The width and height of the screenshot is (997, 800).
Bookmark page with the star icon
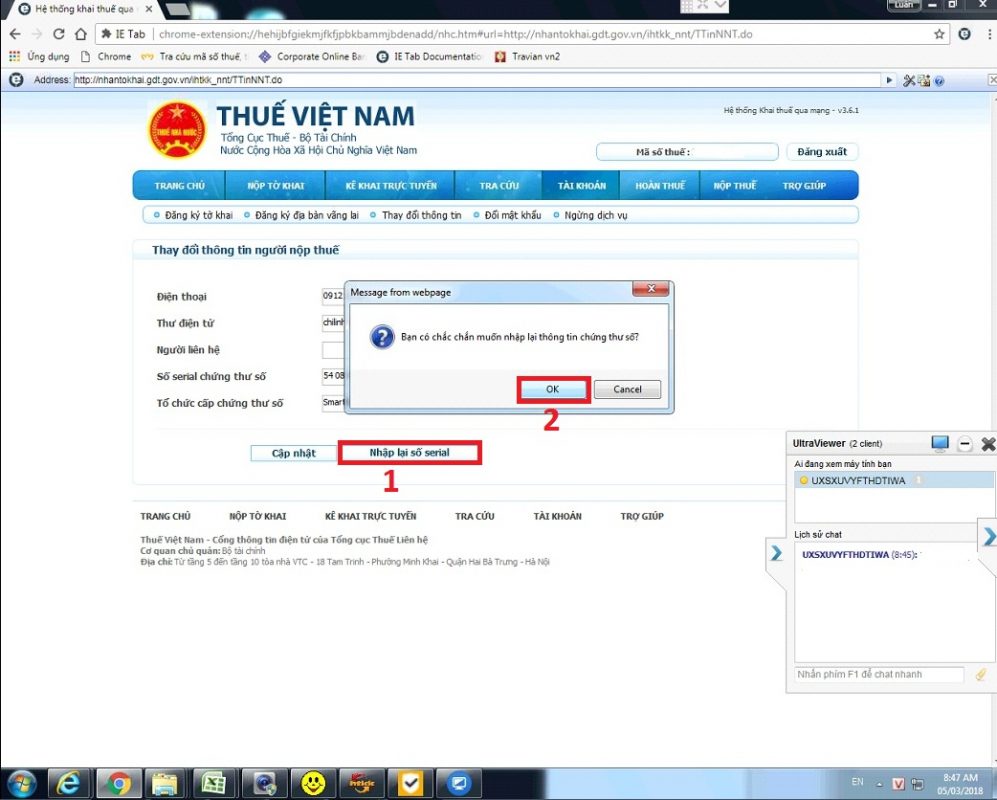[939, 34]
